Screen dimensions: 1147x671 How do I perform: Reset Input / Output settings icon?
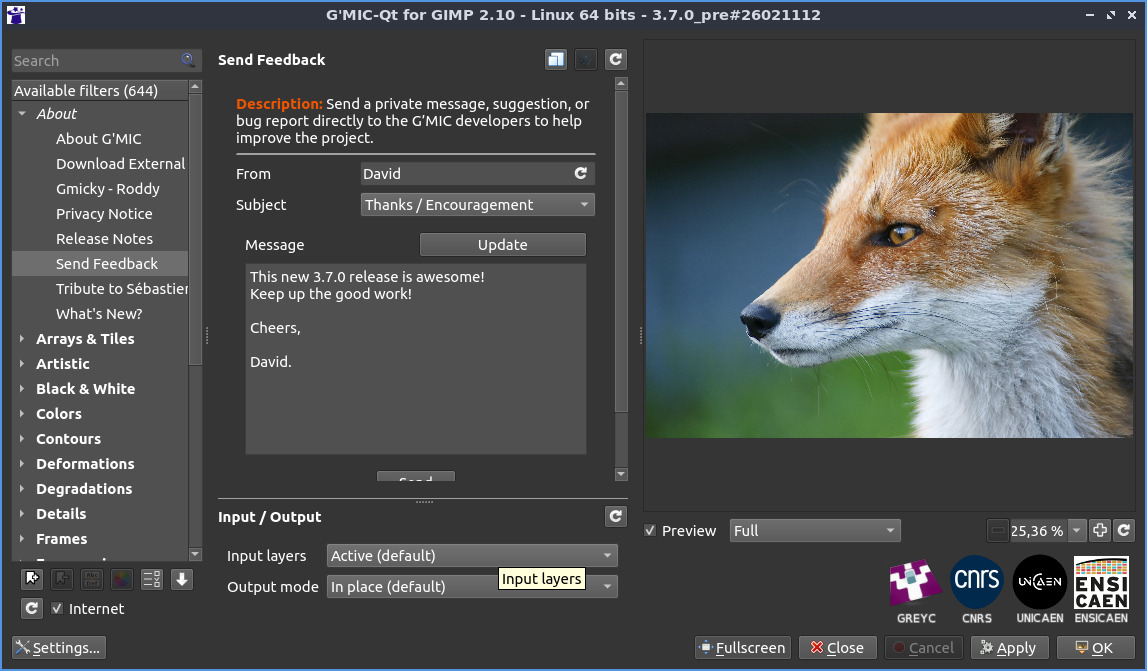click(x=616, y=517)
